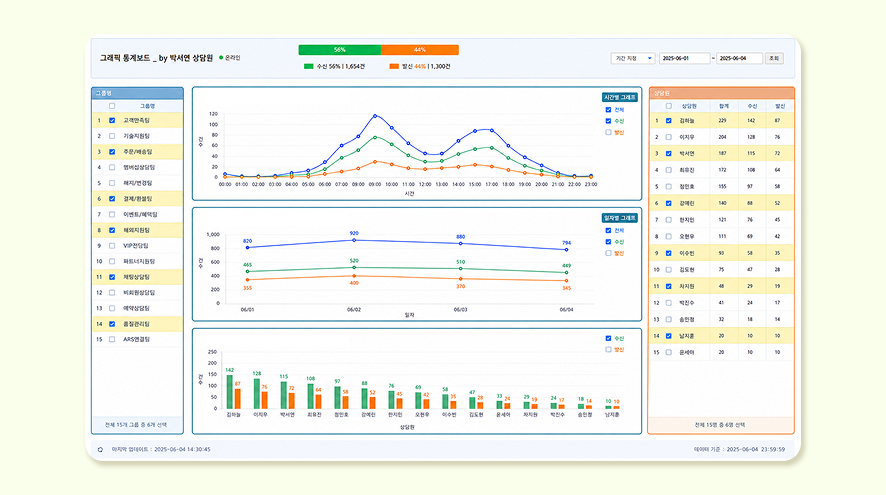
Task: Click the 전체 15명 중 6명 선택 footer
Action: point(720,425)
